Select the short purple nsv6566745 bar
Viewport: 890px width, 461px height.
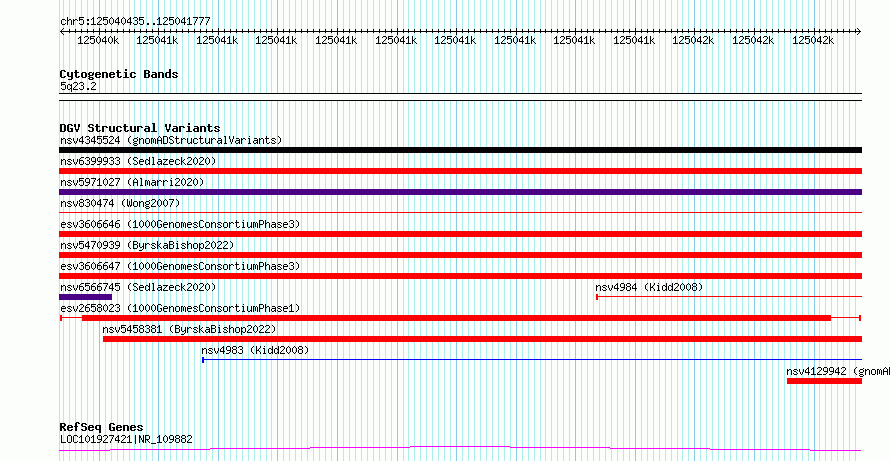[86, 297]
